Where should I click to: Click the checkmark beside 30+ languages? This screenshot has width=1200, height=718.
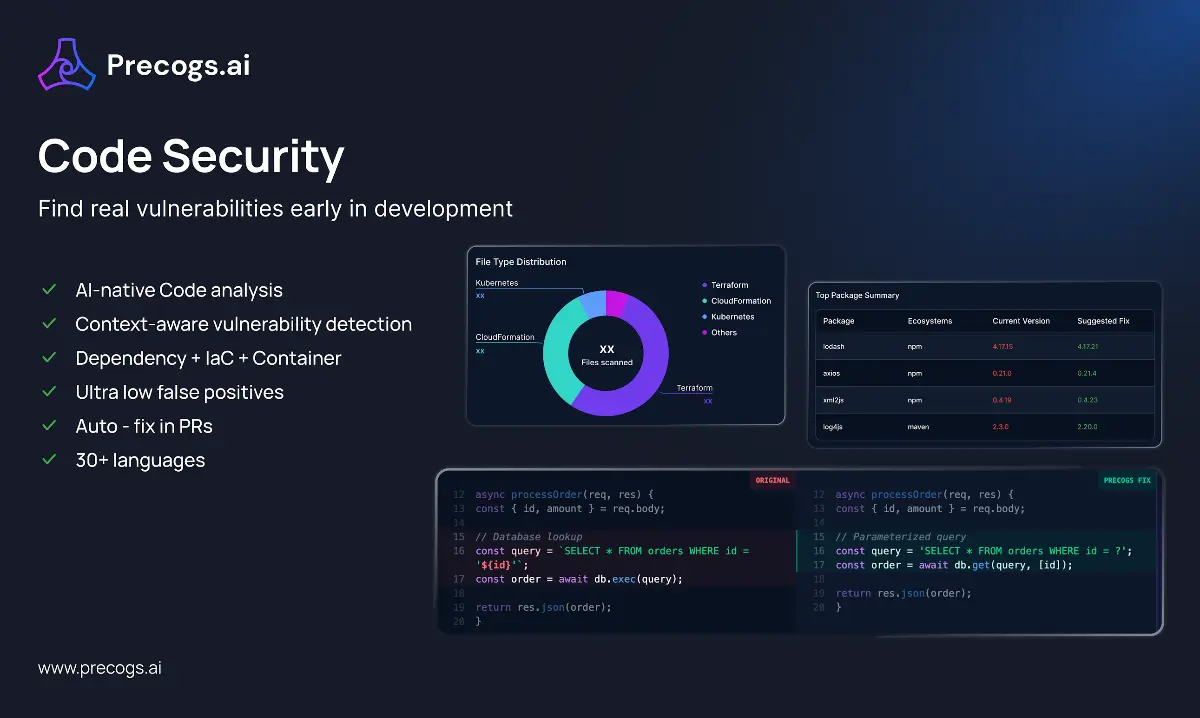click(x=49, y=460)
